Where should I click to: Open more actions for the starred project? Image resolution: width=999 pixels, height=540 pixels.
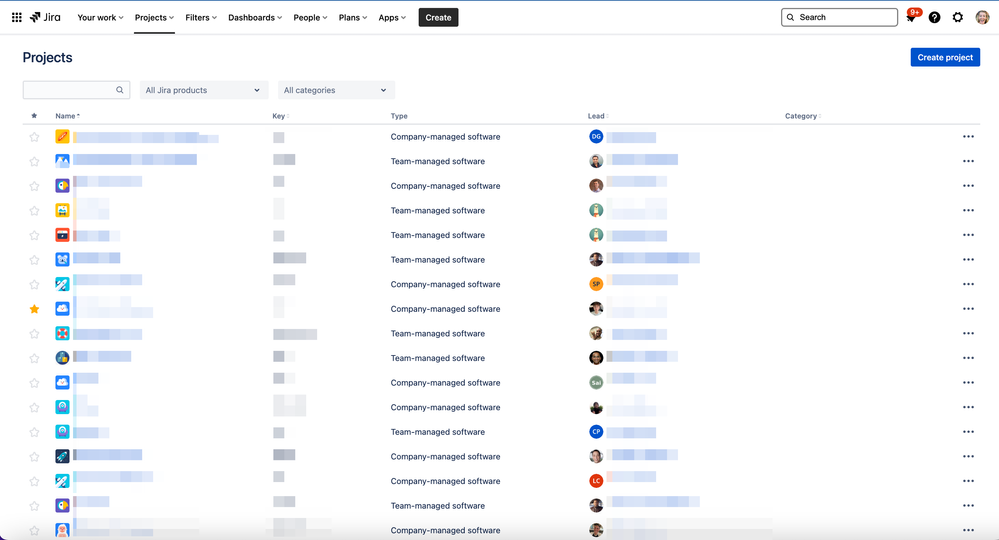(x=968, y=309)
